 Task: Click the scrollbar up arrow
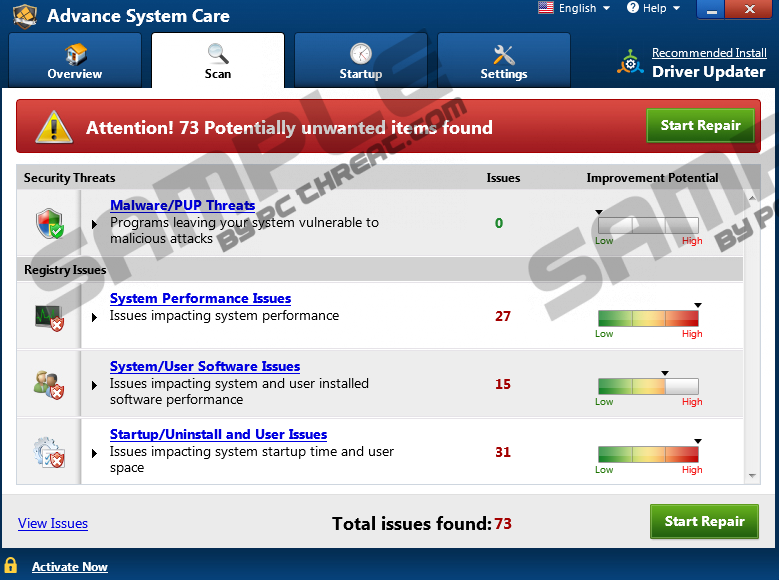click(x=752, y=198)
